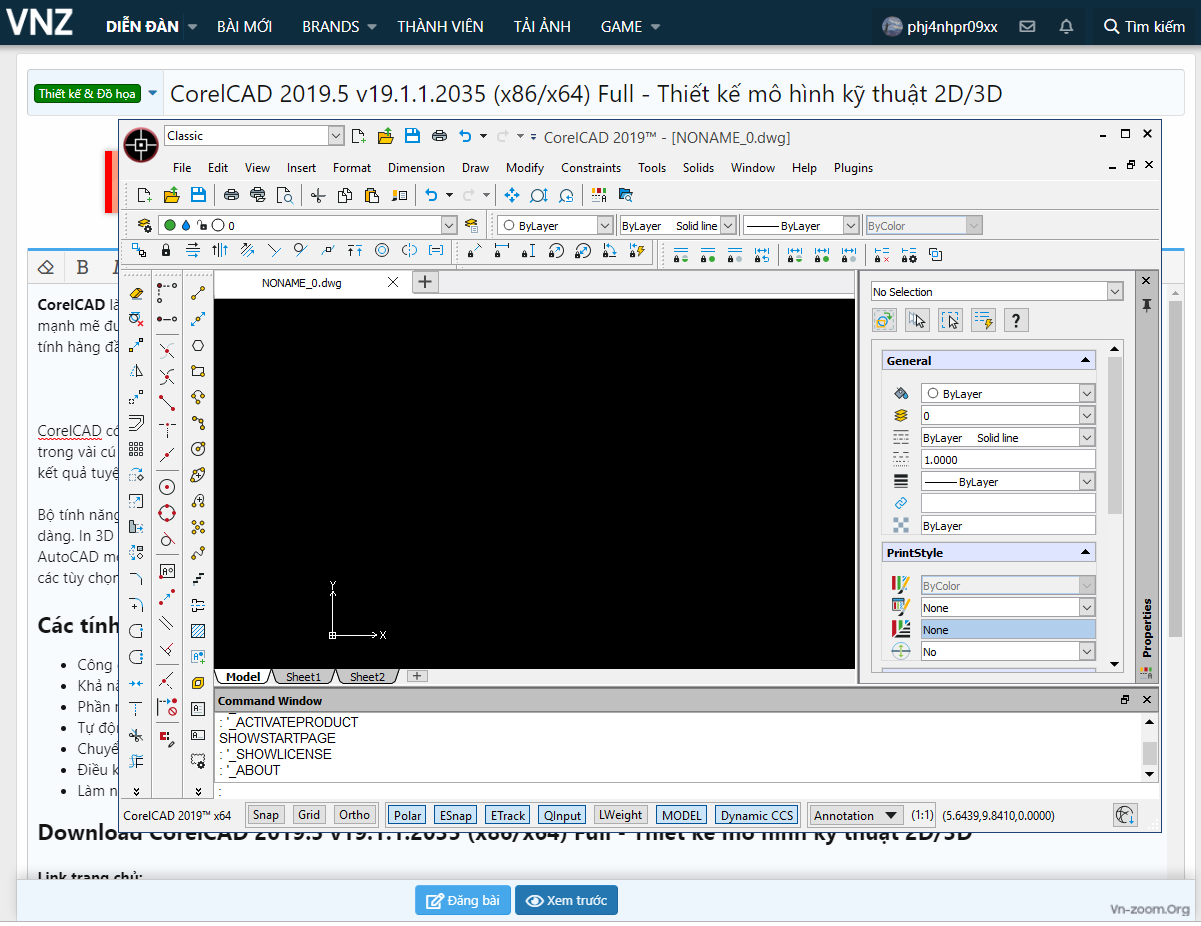This screenshot has width=1201, height=926.
Task: Click the Save icon in the Standard toolbar
Action: click(198, 195)
